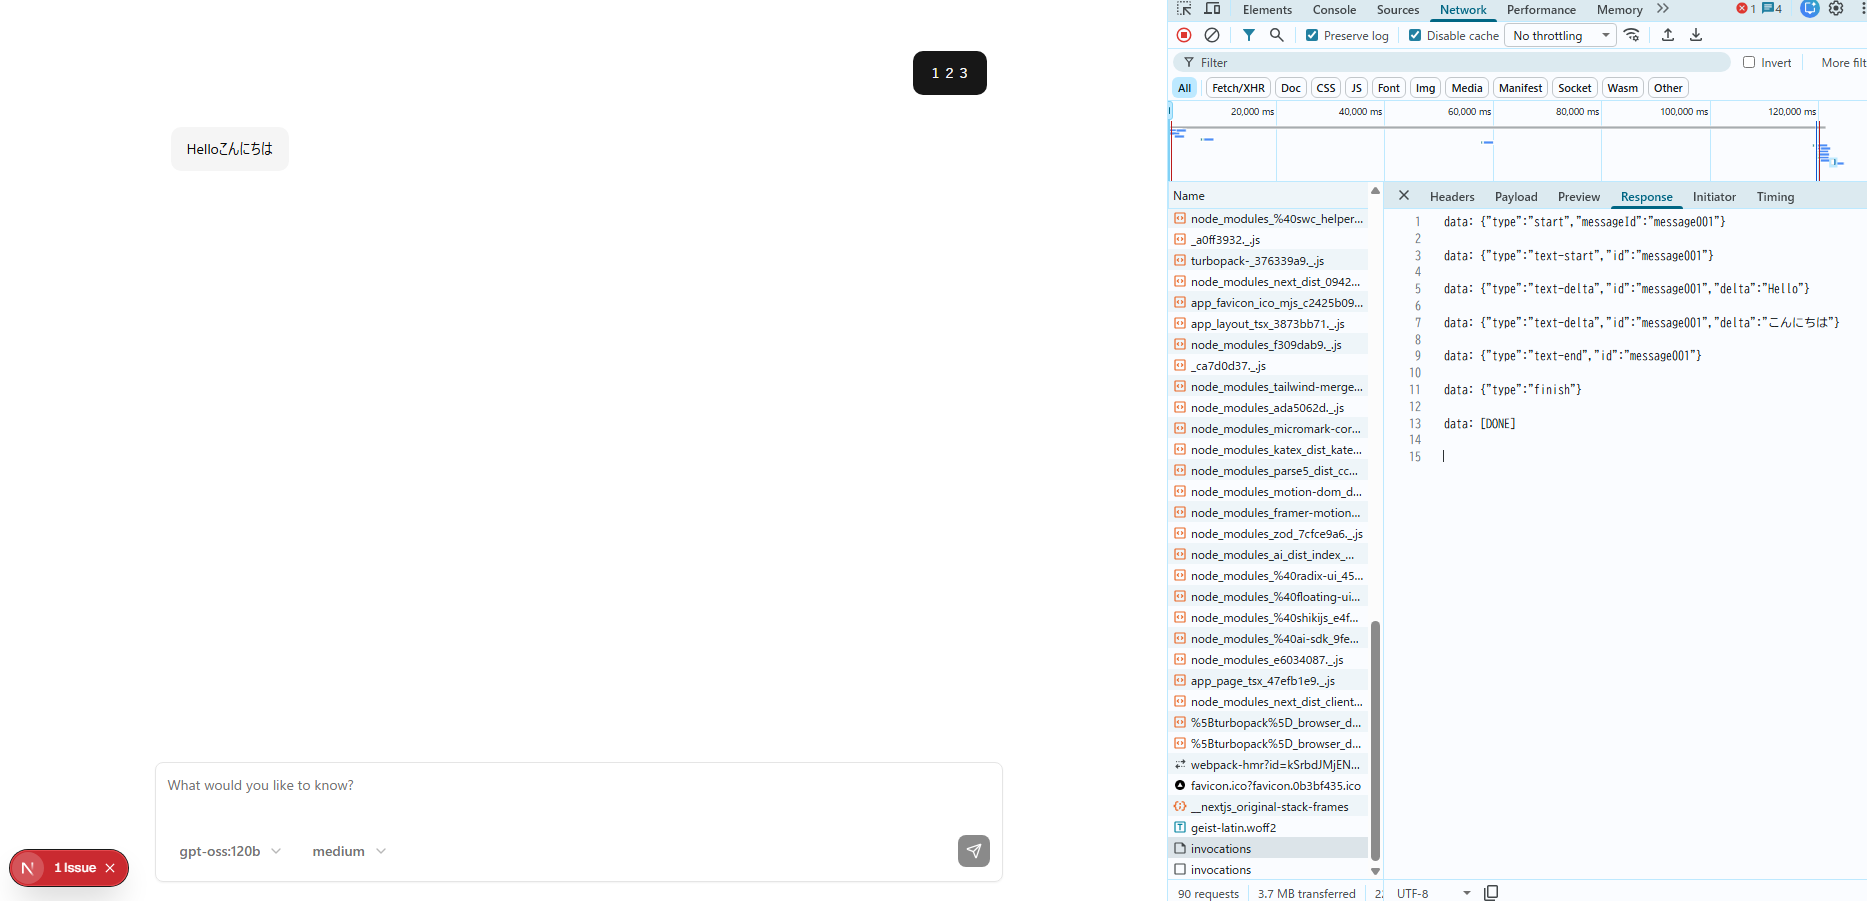Image resolution: width=1867 pixels, height=901 pixels.
Task: Import HAR file upload icon
Action: coord(1668,35)
